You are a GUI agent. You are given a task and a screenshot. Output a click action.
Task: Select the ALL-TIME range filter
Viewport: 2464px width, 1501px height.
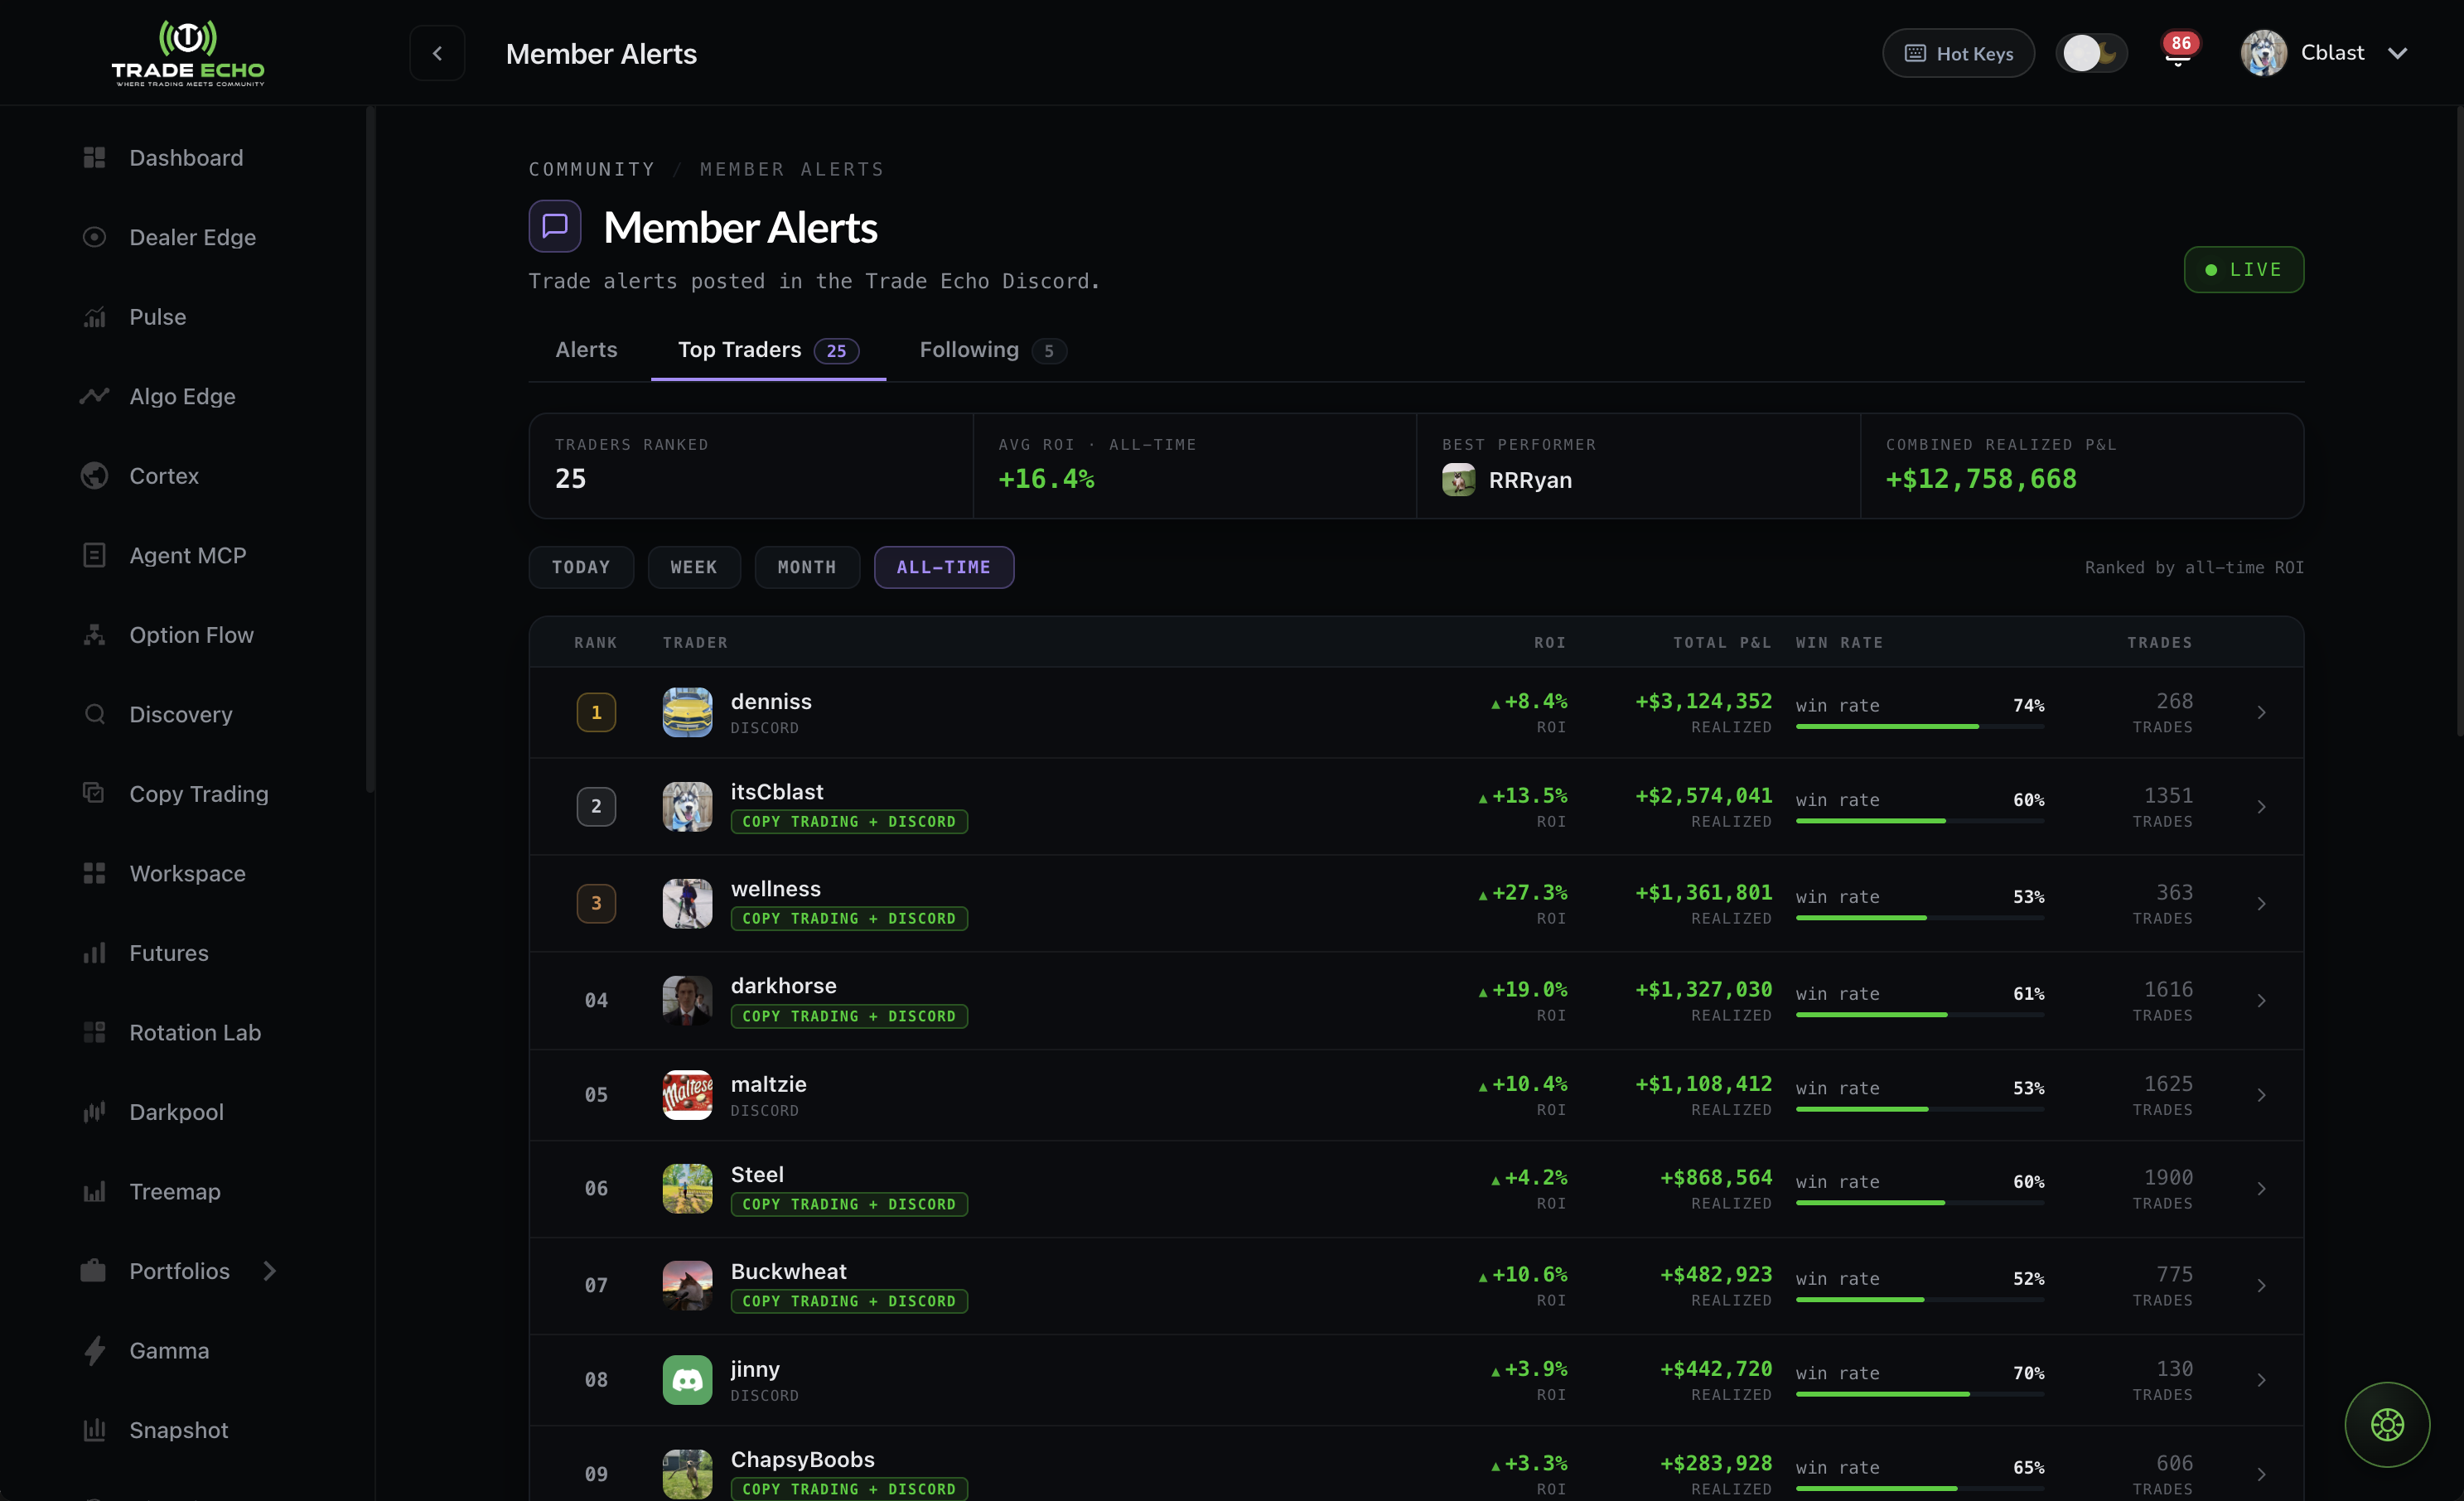(943, 567)
